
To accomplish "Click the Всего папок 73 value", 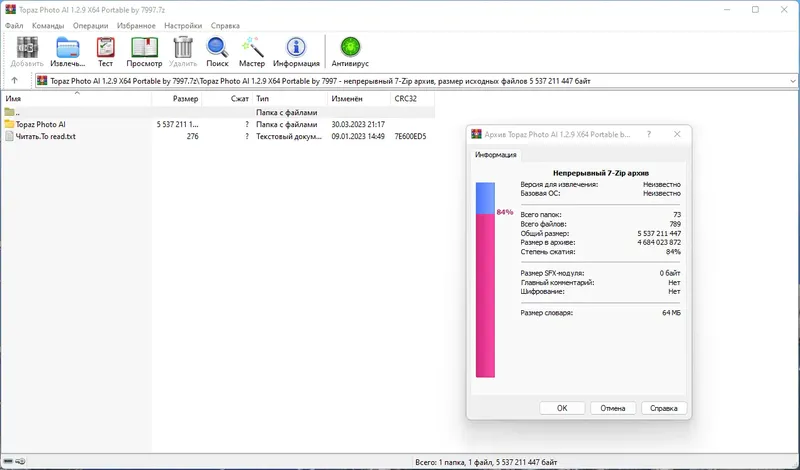I will tap(677, 215).
